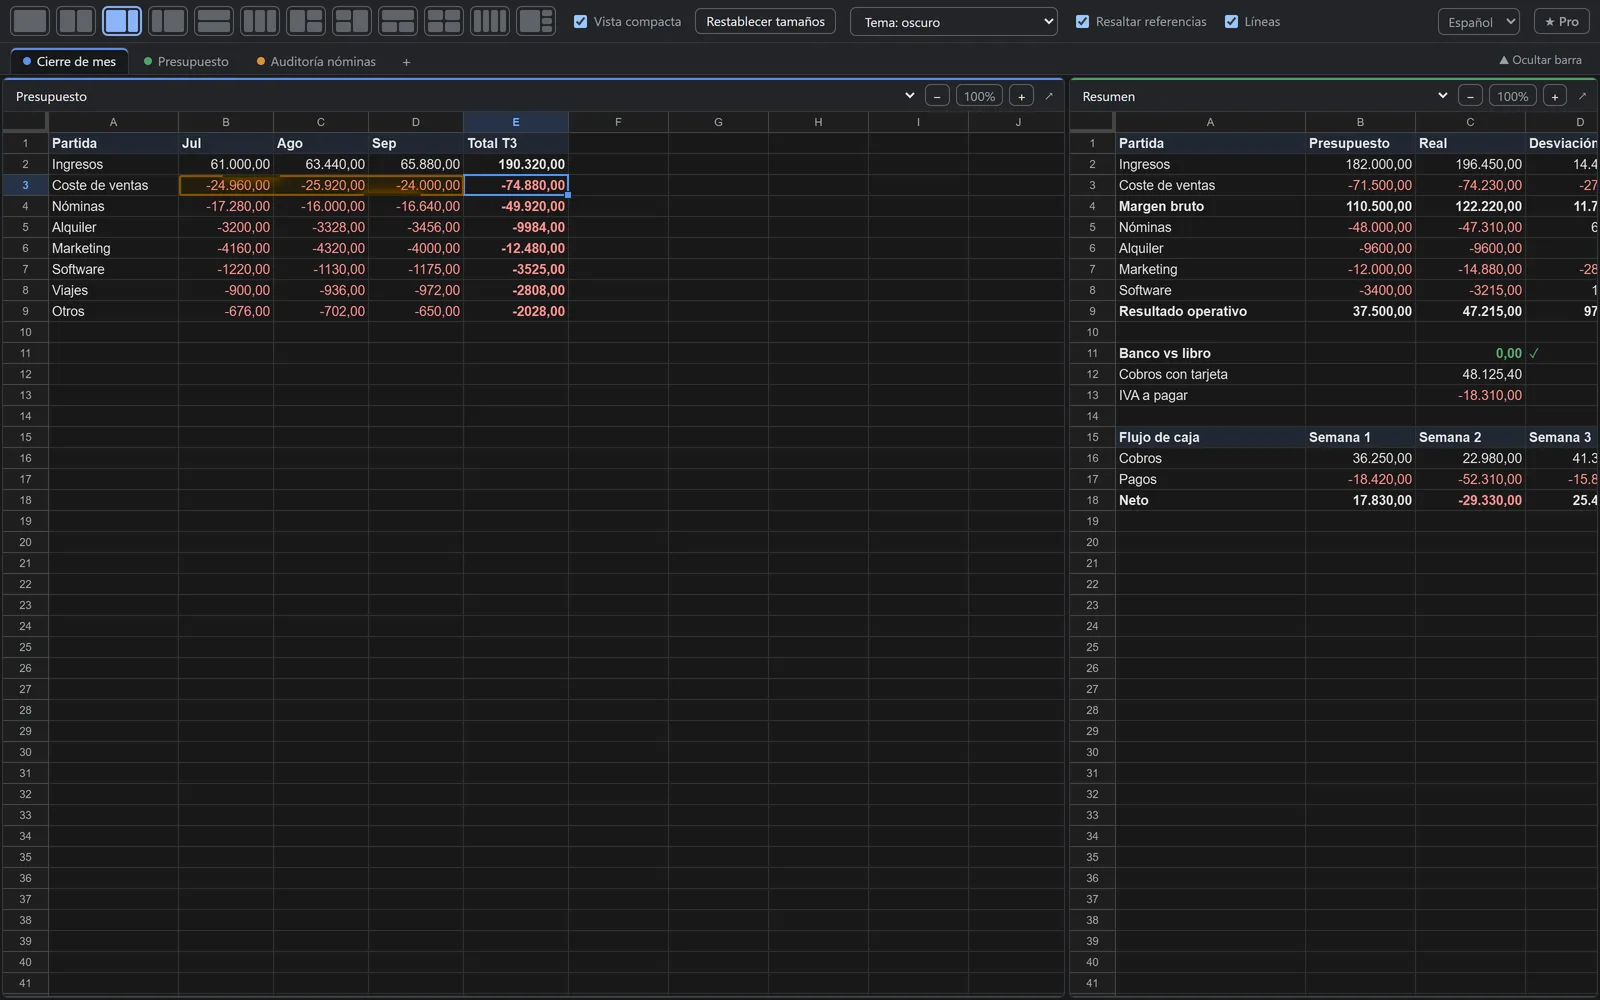Click the Nóminas cell in Presupuesto pane
The width and height of the screenshot is (1600, 1000).
click(x=113, y=206)
